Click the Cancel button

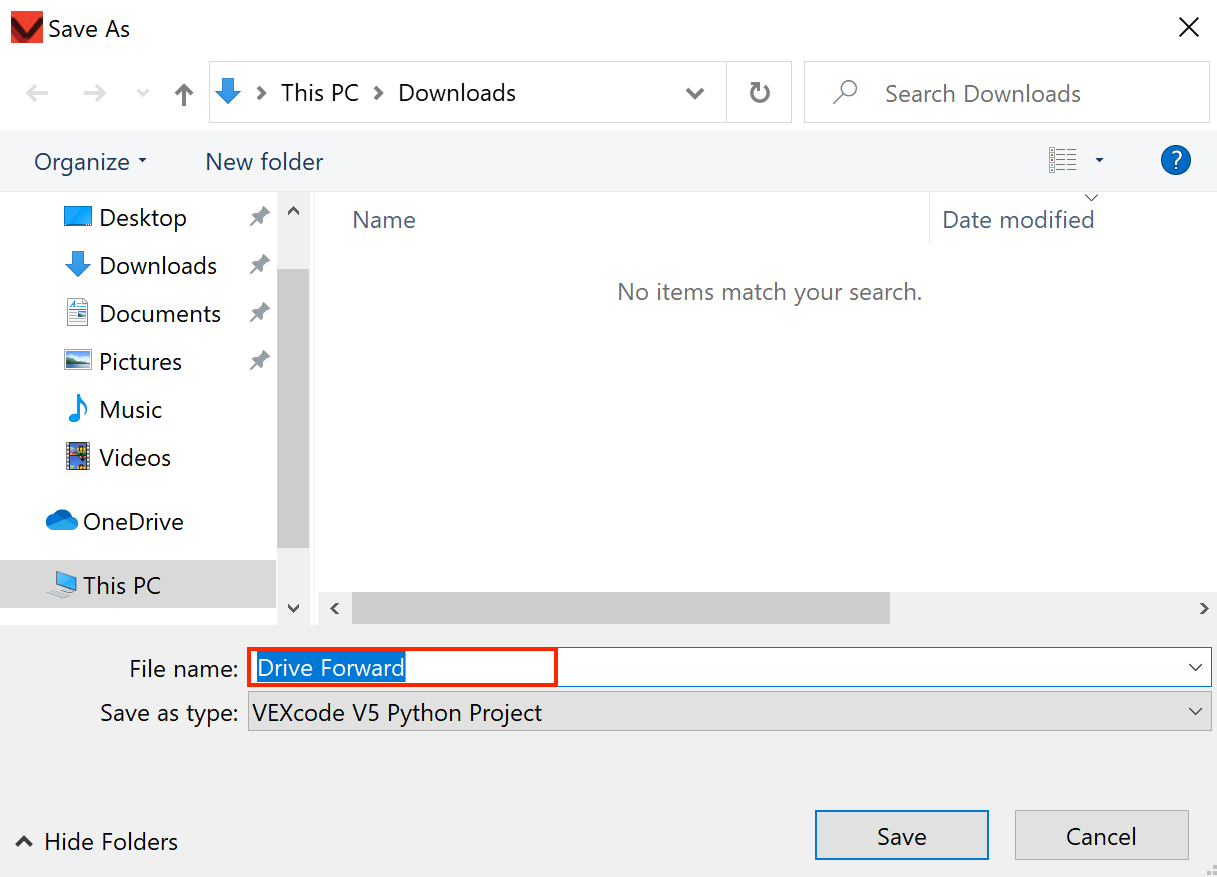pyautogui.click(x=1101, y=835)
